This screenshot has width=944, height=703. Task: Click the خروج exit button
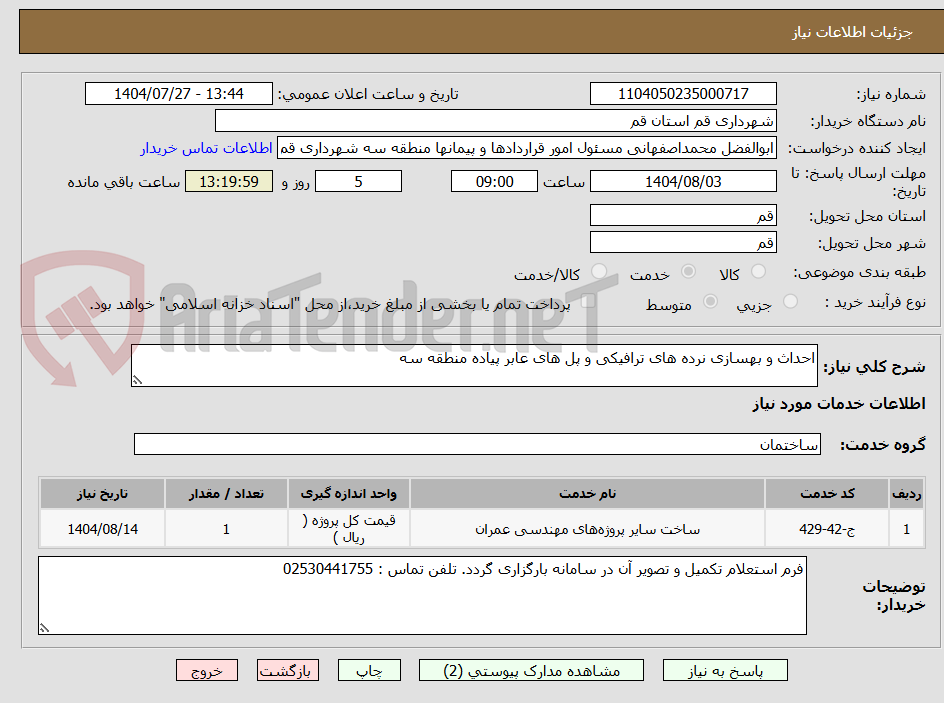coord(206,670)
